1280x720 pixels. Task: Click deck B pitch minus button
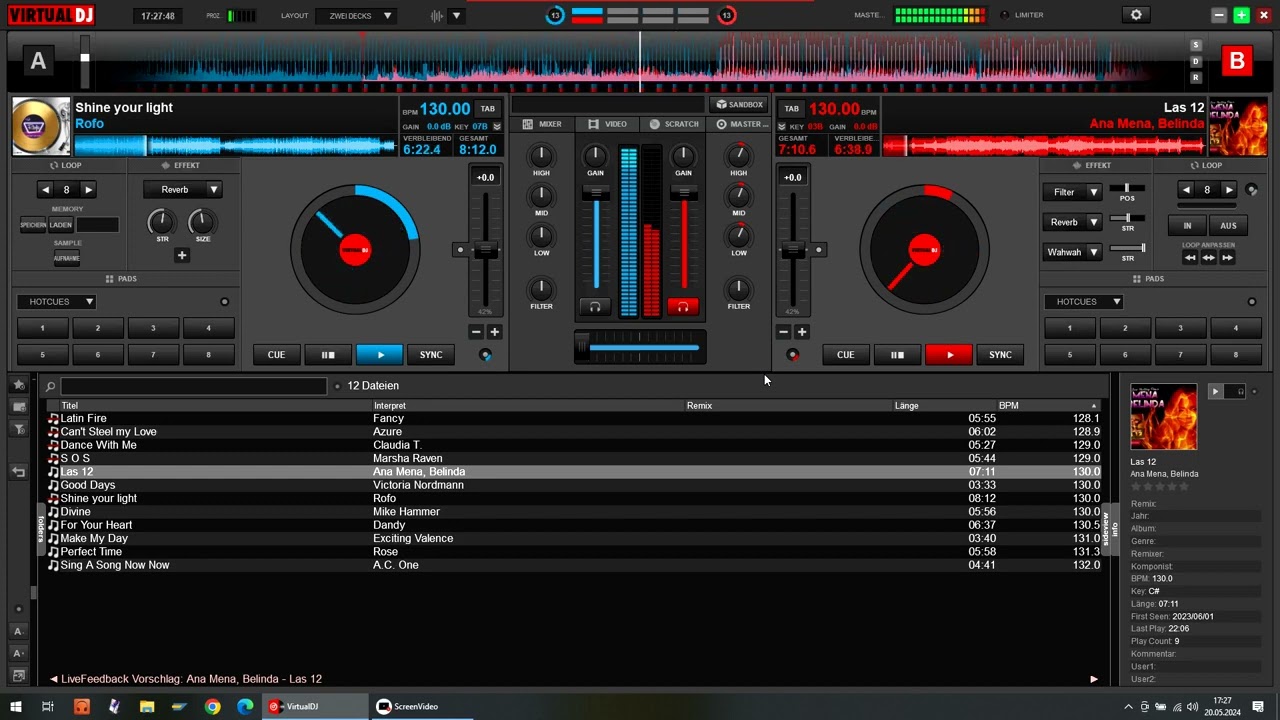click(x=783, y=332)
